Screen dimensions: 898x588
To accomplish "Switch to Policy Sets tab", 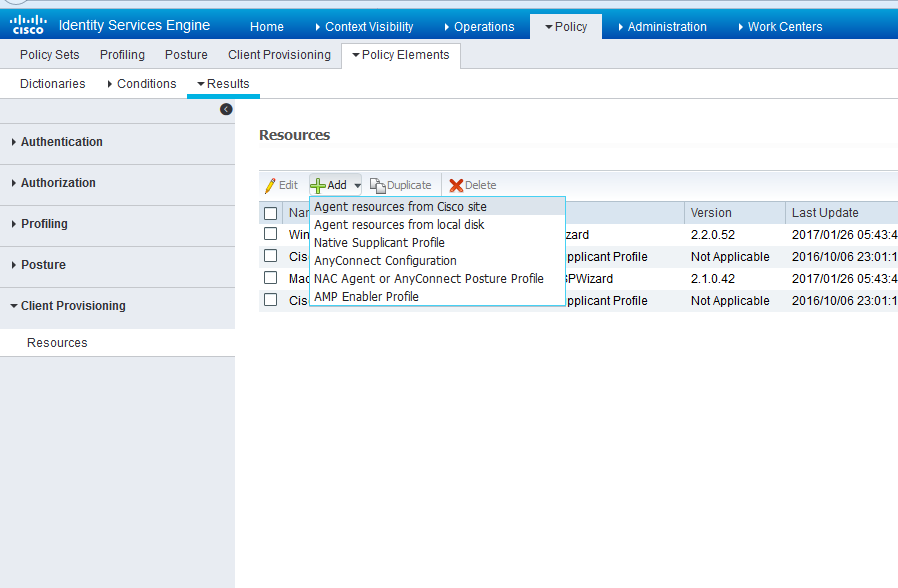I will point(50,55).
